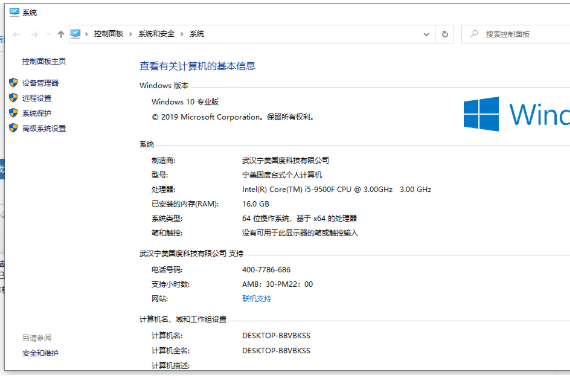Click the shield icon beside 远程设置
This screenshot has height=380, width=570.
13,98
